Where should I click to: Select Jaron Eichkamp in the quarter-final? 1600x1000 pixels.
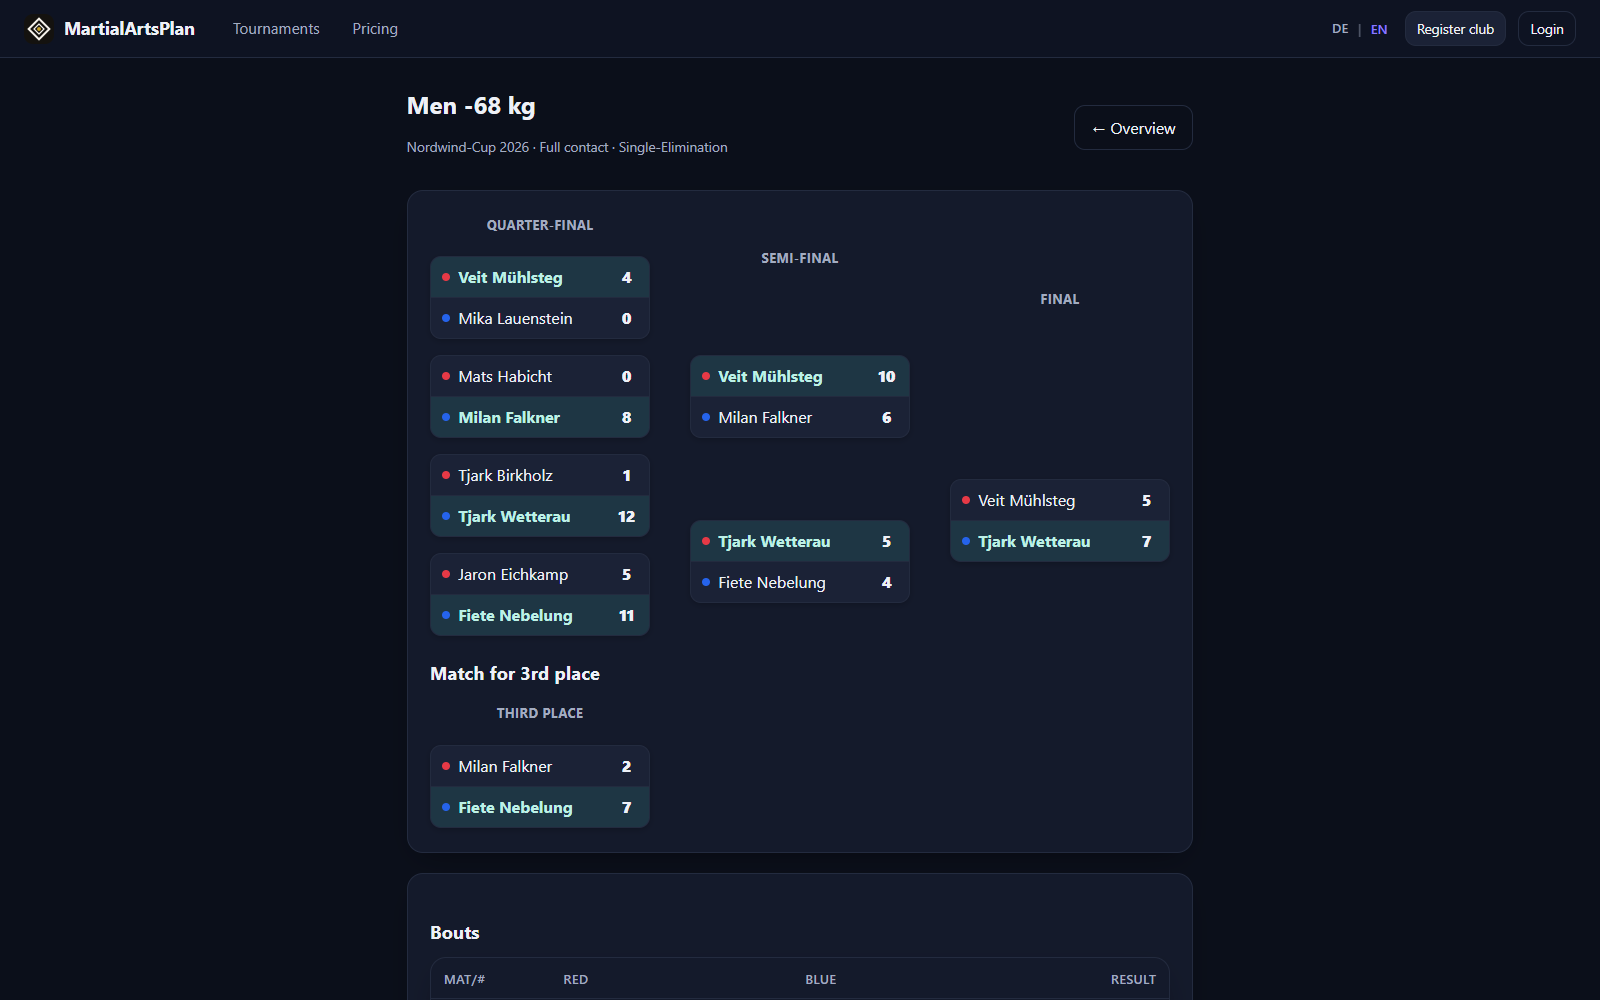tap(540, 574)
